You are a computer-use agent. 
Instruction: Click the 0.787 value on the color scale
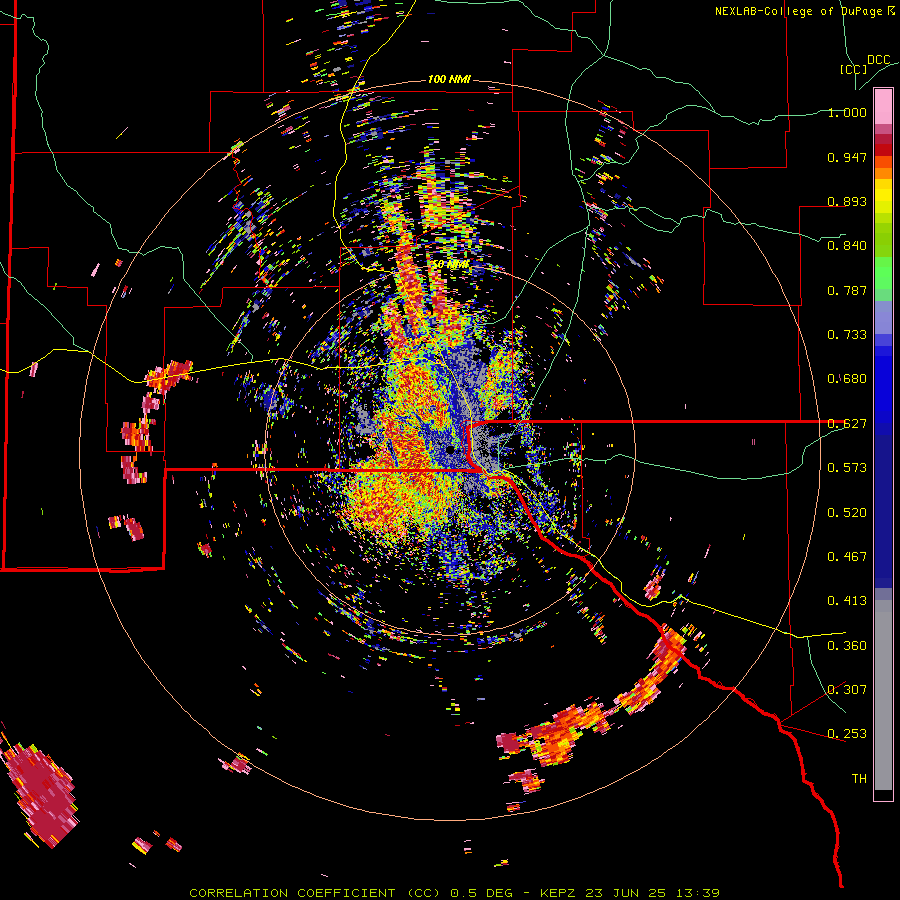[847, 290]
